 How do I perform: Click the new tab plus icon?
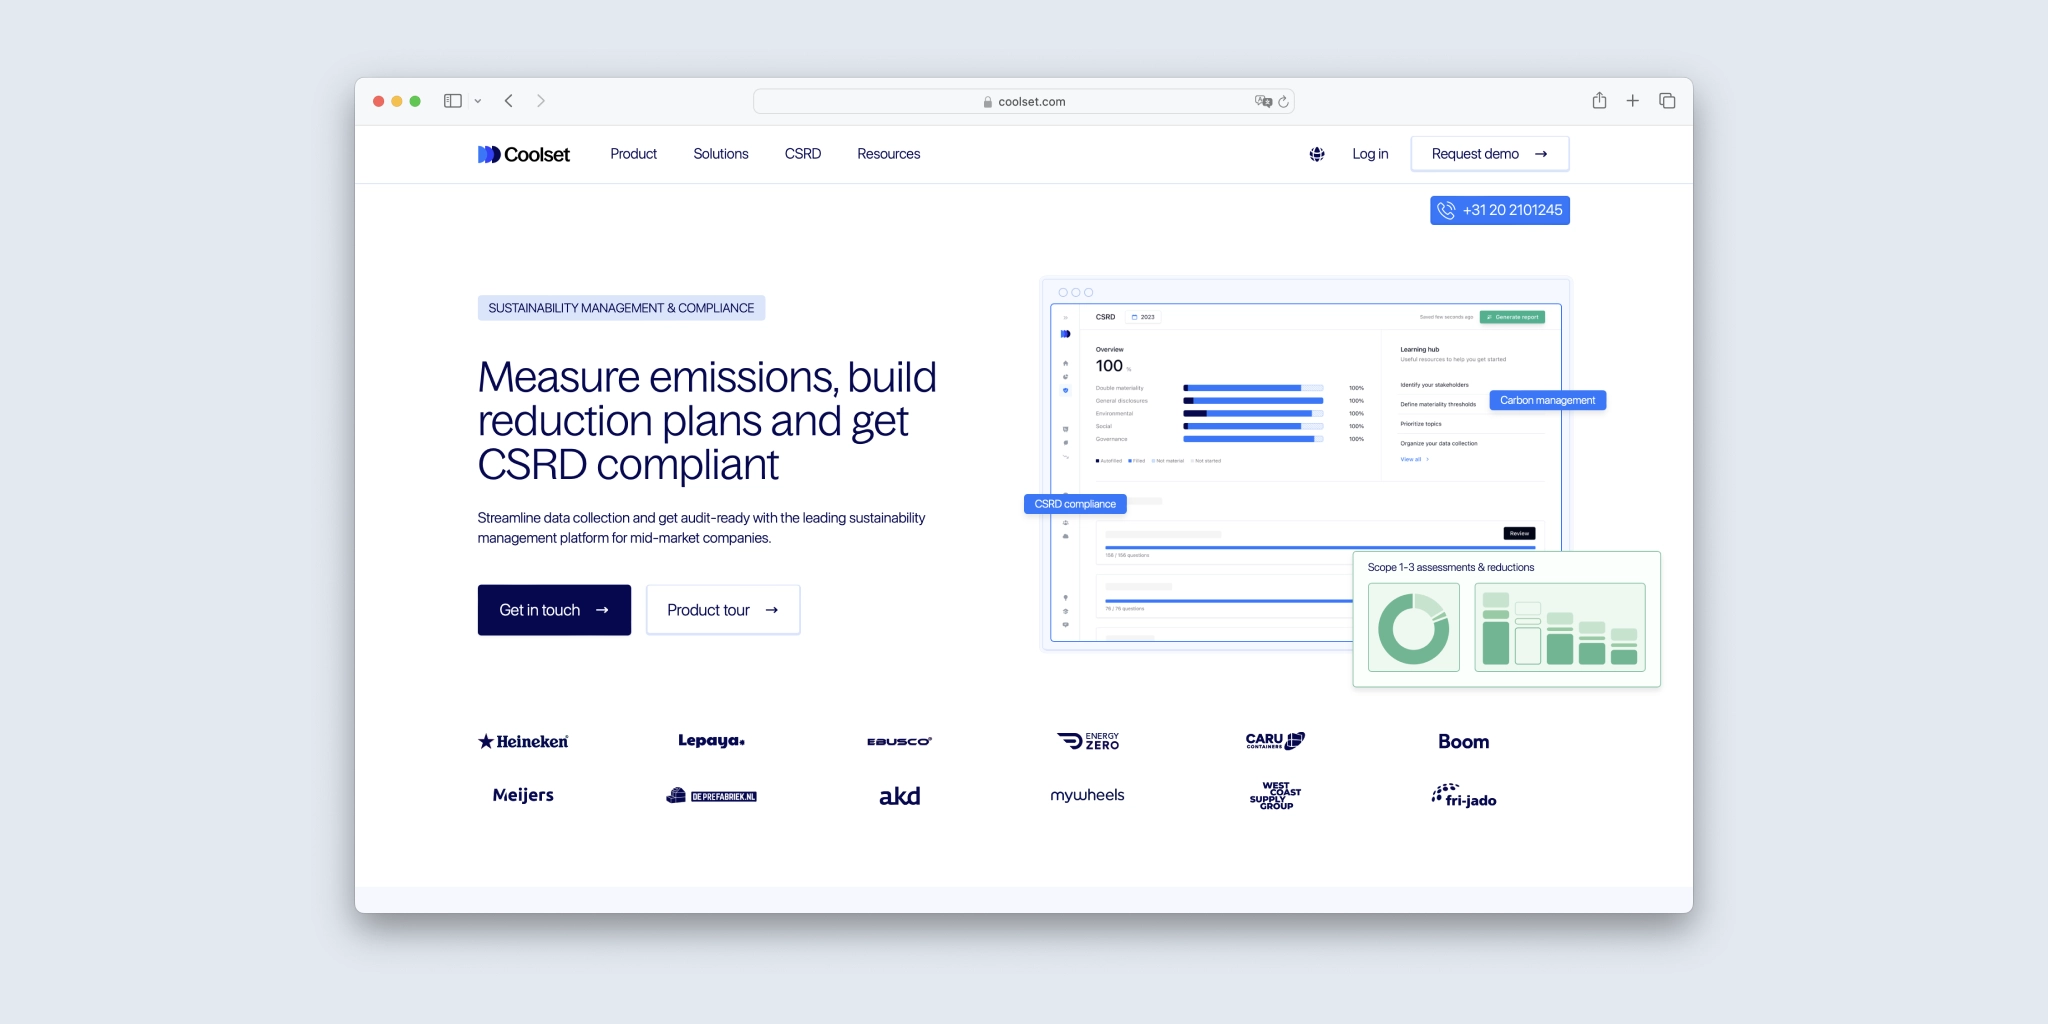tap(1633, 100)
